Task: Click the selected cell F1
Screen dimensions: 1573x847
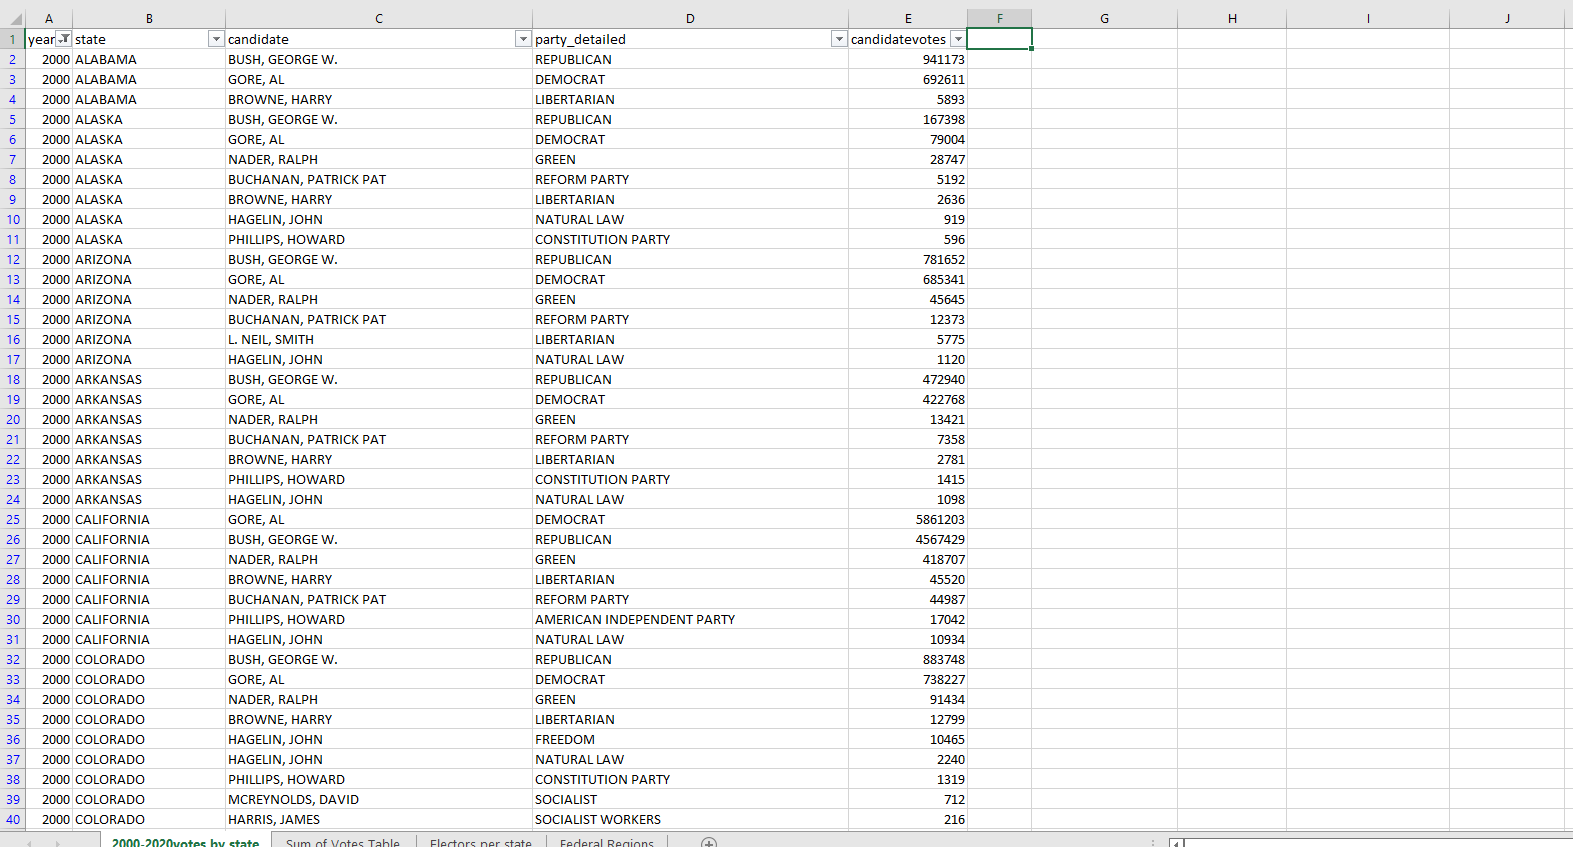Action: tap(999, 39)
